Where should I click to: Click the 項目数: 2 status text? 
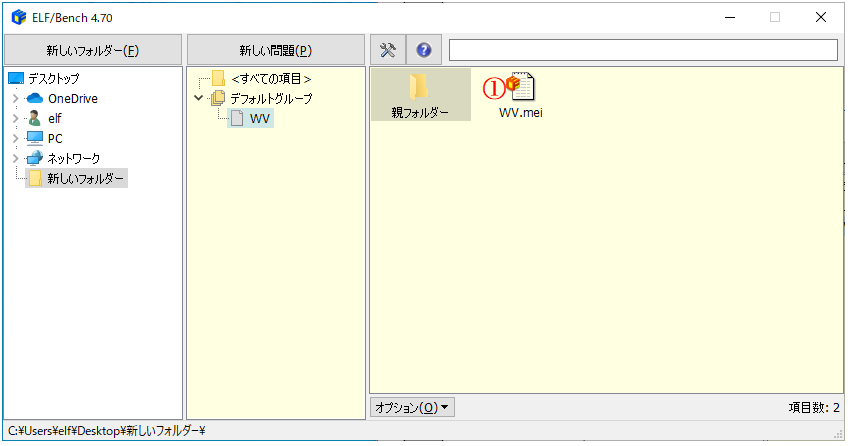click(x=814, y=407)
